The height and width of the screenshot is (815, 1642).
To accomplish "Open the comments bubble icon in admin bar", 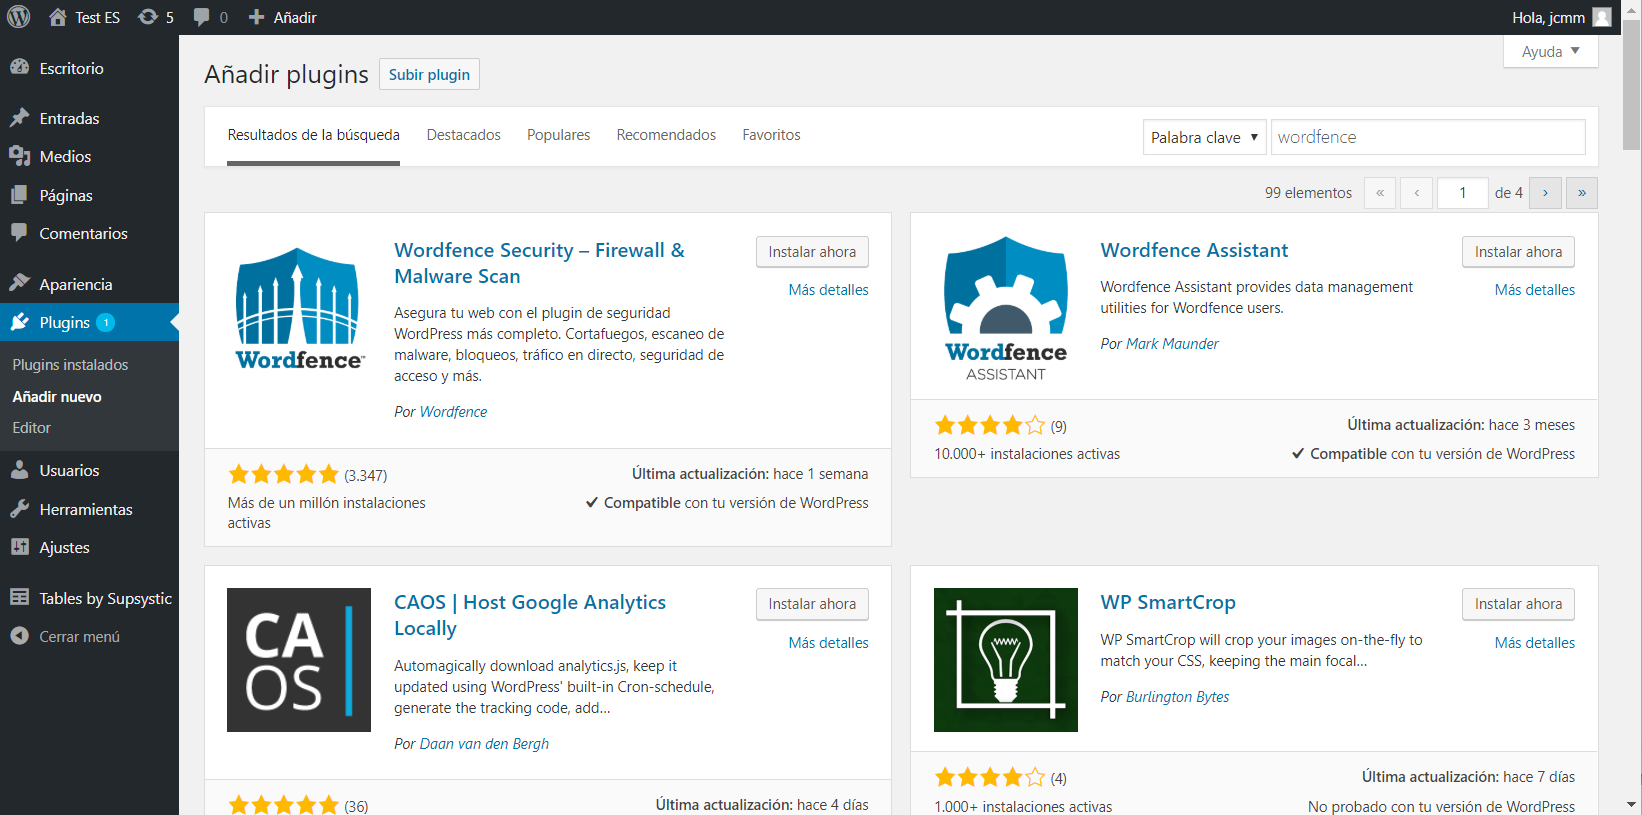I will point(202,17).
